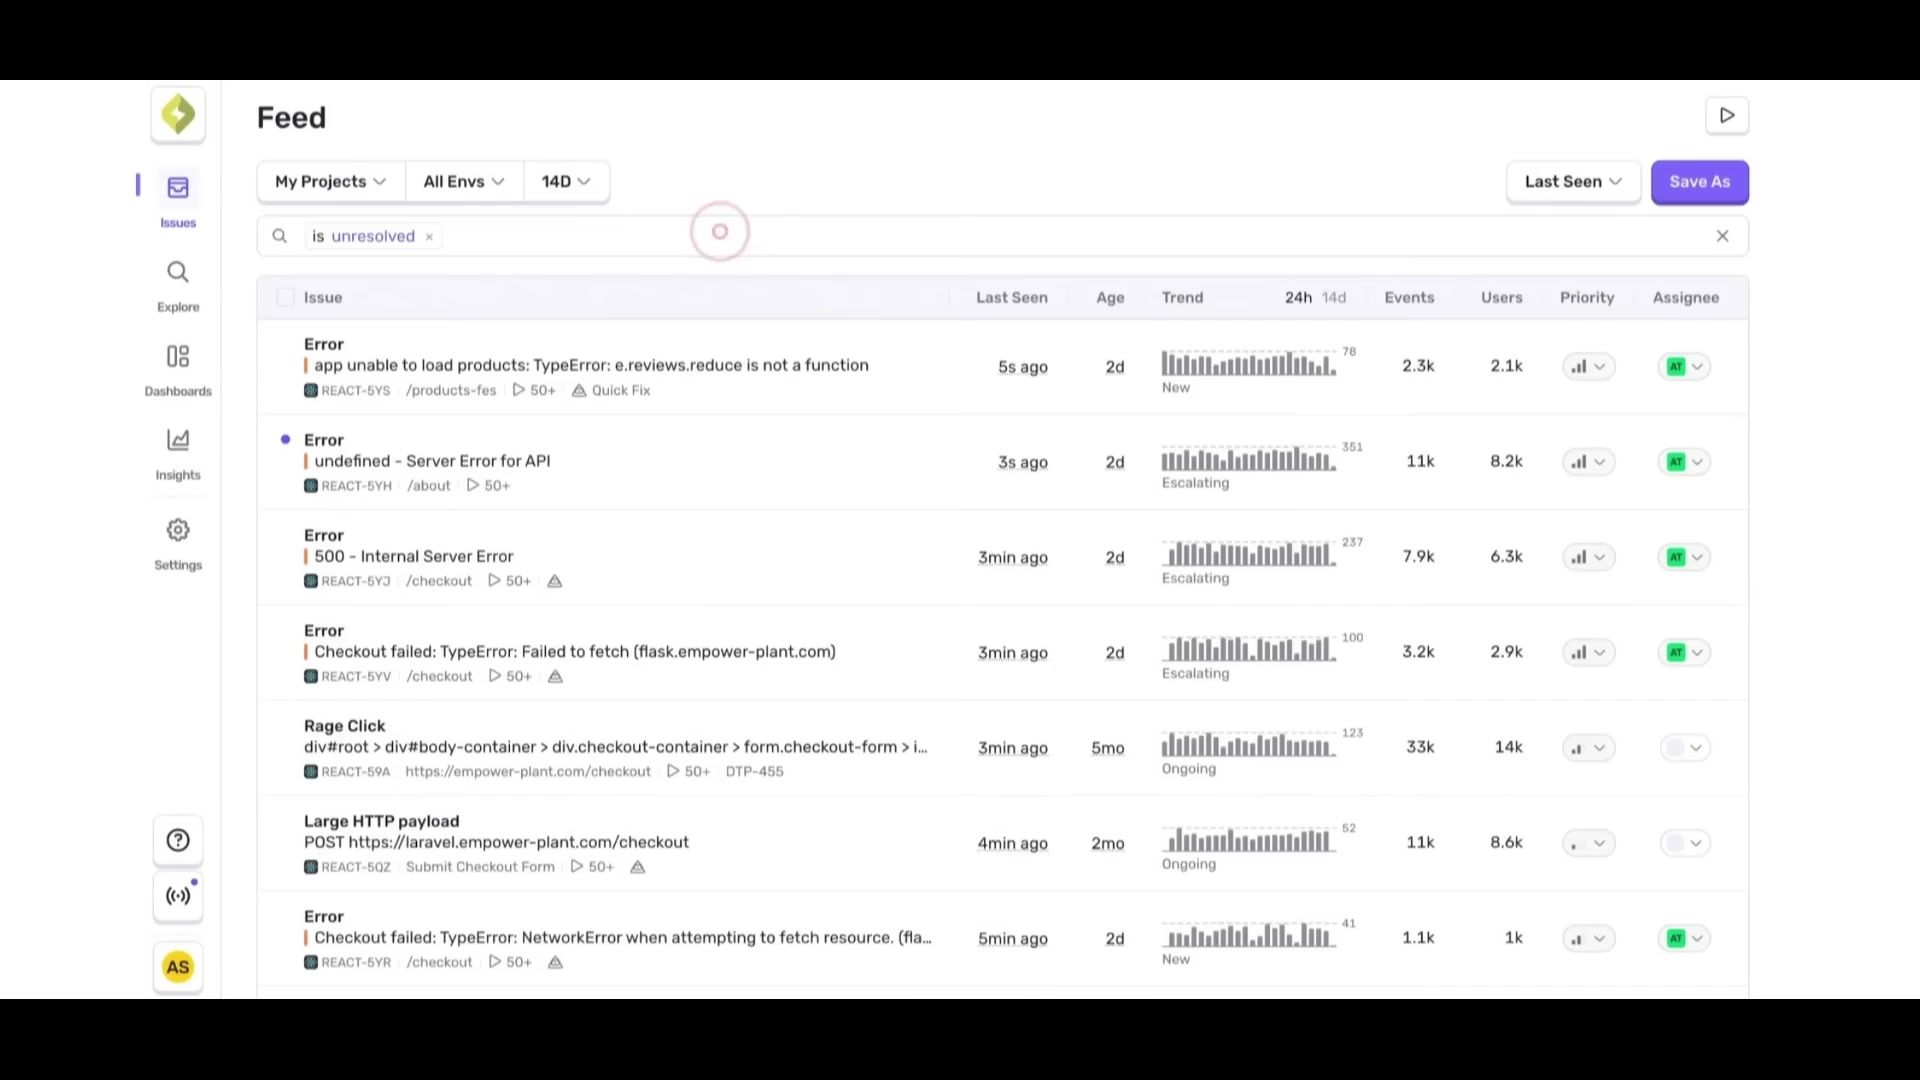Switch trend view to 24h

pyautogui.click(x=1298, y=298)
